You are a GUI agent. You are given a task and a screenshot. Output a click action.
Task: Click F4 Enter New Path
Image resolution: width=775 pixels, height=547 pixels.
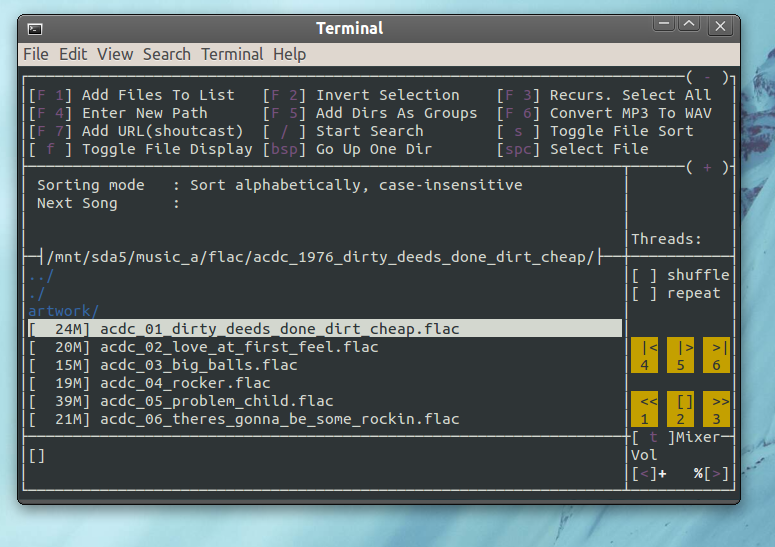pos(118,113)
